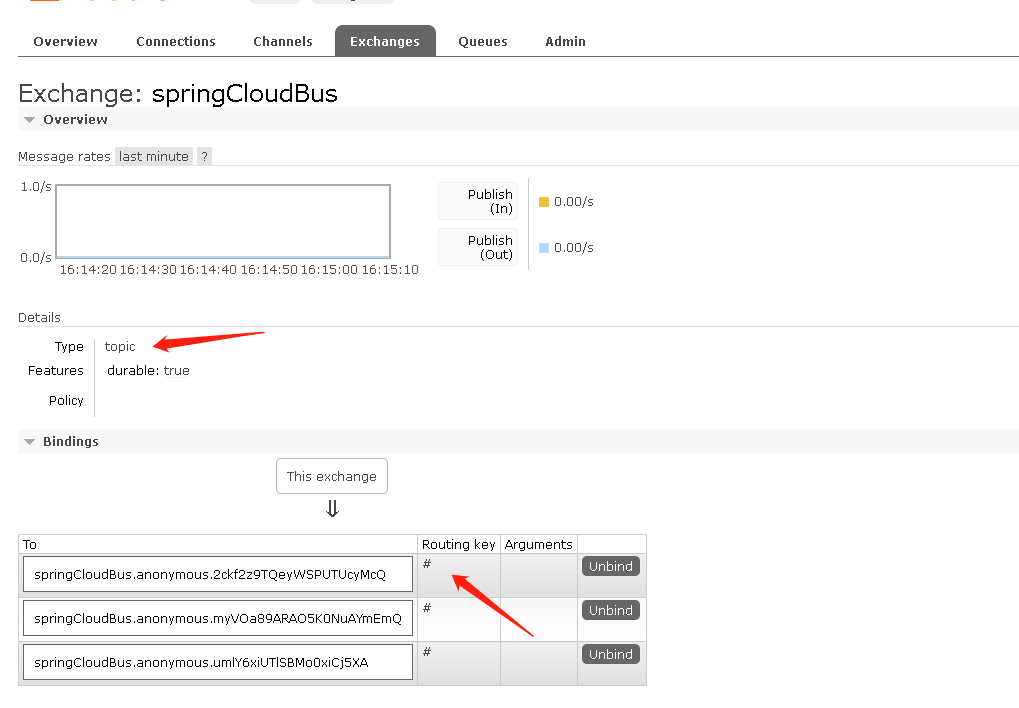The width and height of the screenshot is (1019, 708).
Task: Click the routing key '#' for umlY6xiUTlSBMo0xiCj5XA
Action: point(427,652)
